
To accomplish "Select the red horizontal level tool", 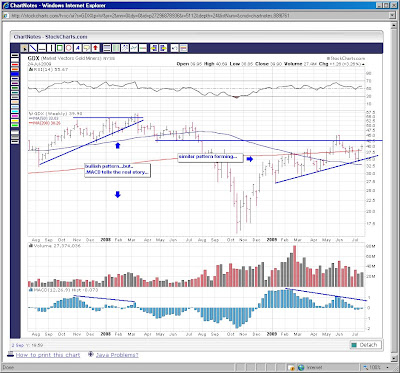I will point(143,48).
